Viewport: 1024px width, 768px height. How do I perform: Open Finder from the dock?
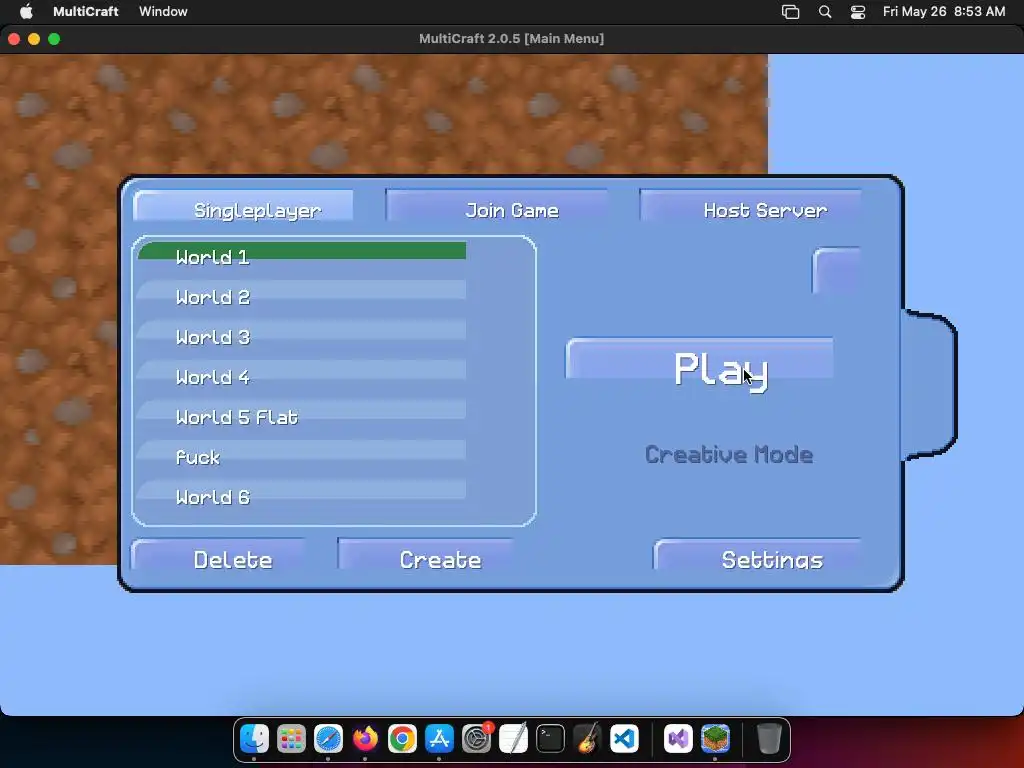254,739
